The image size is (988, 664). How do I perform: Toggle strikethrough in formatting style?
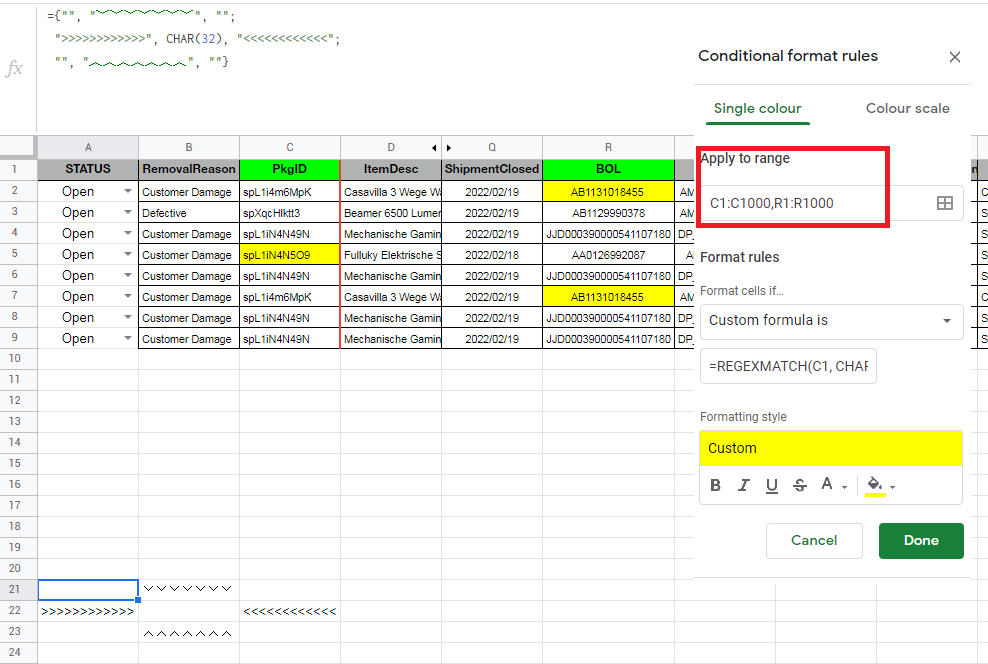(x=800, y=485)
